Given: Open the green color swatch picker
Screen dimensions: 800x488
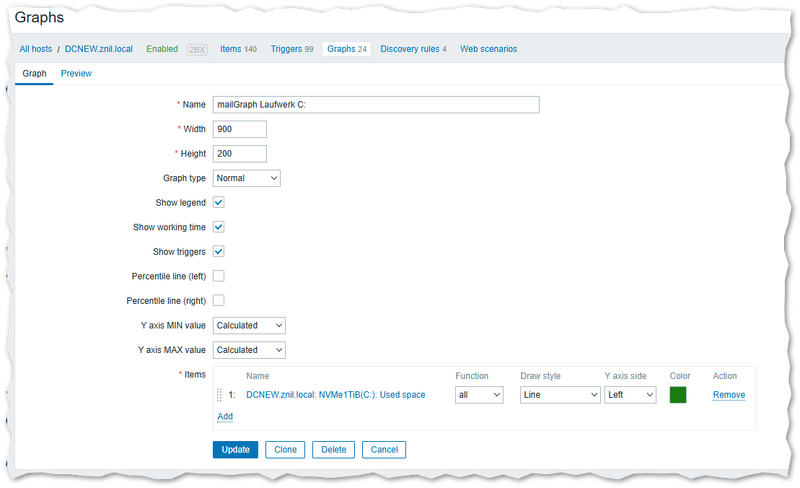Looking at the screenshot, I should (678, 395).
